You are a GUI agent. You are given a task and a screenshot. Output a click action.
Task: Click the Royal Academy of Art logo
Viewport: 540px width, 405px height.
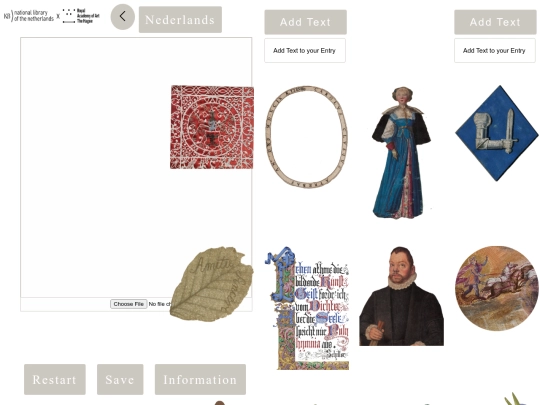[x=81, y=16]
